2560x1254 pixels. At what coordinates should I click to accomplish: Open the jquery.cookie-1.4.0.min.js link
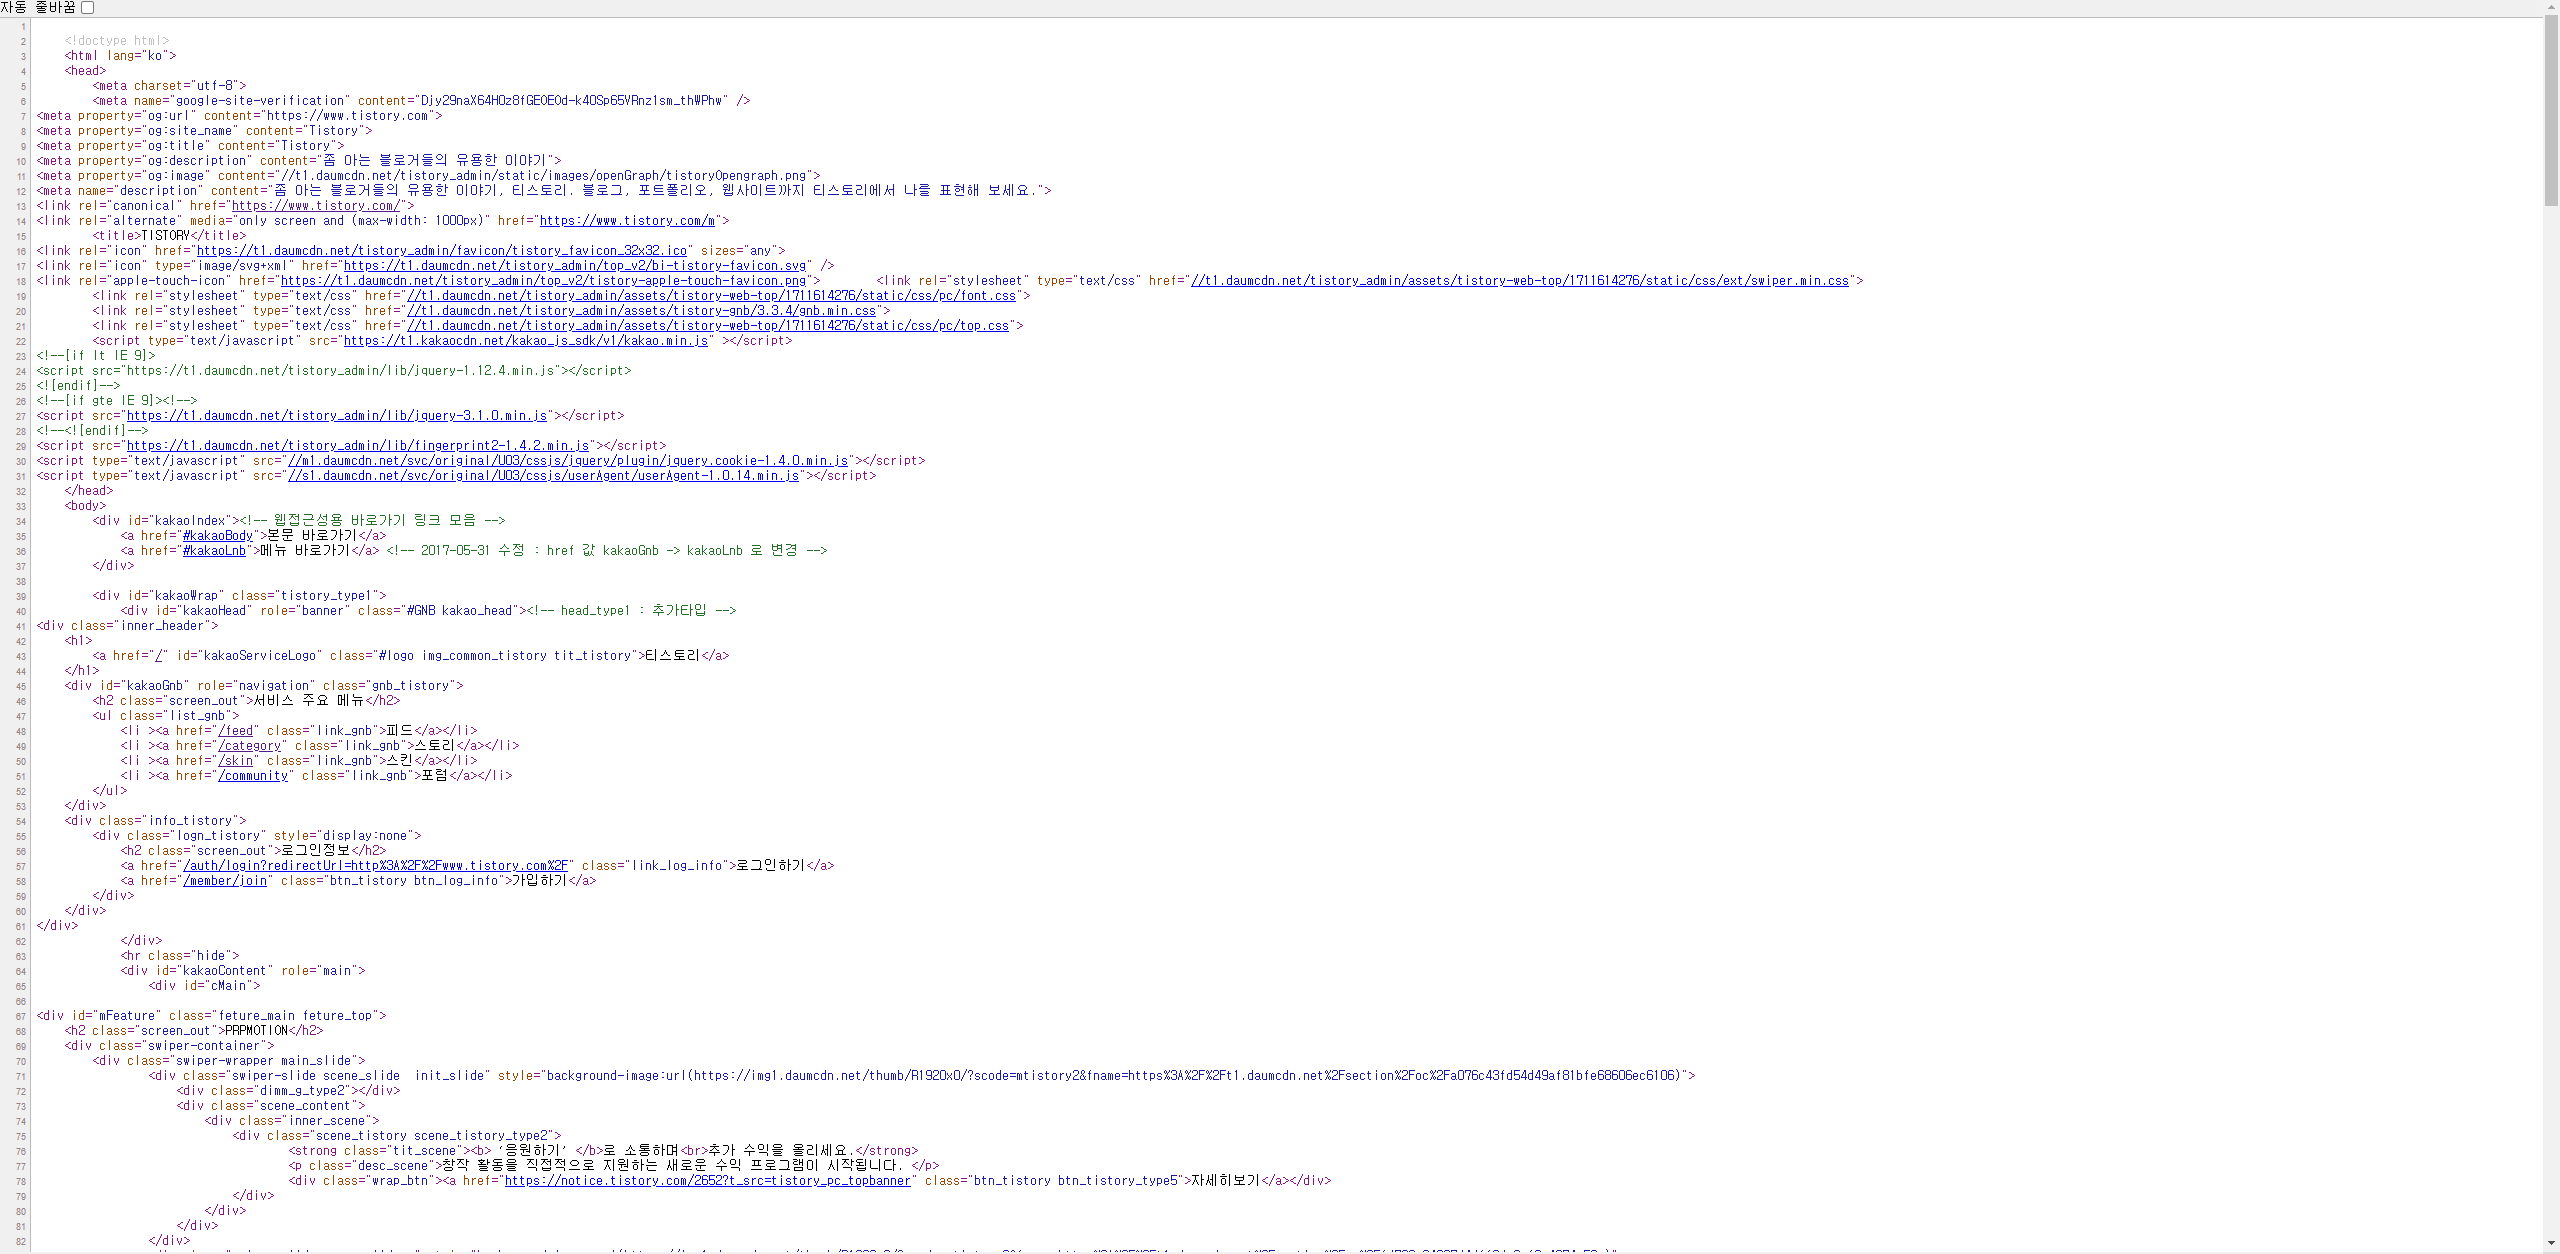pyautogui.click(x=568, y=461)
